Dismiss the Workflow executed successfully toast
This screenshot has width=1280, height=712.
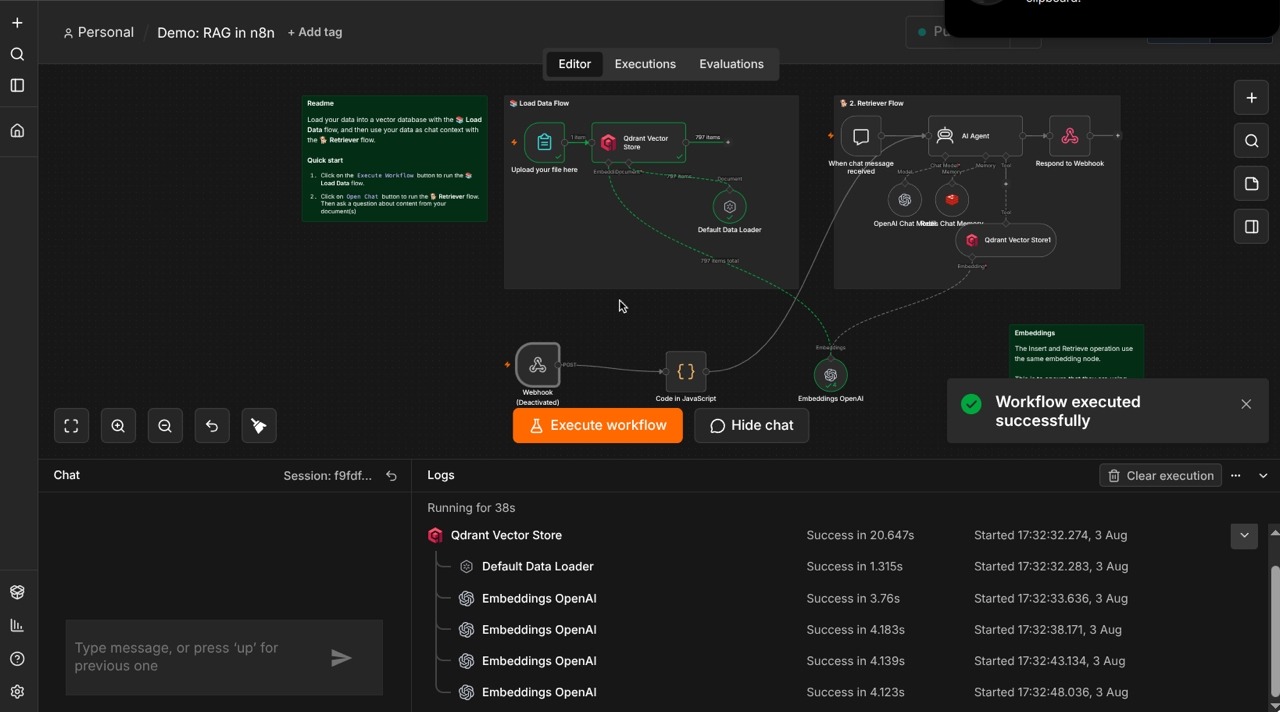1246,404
